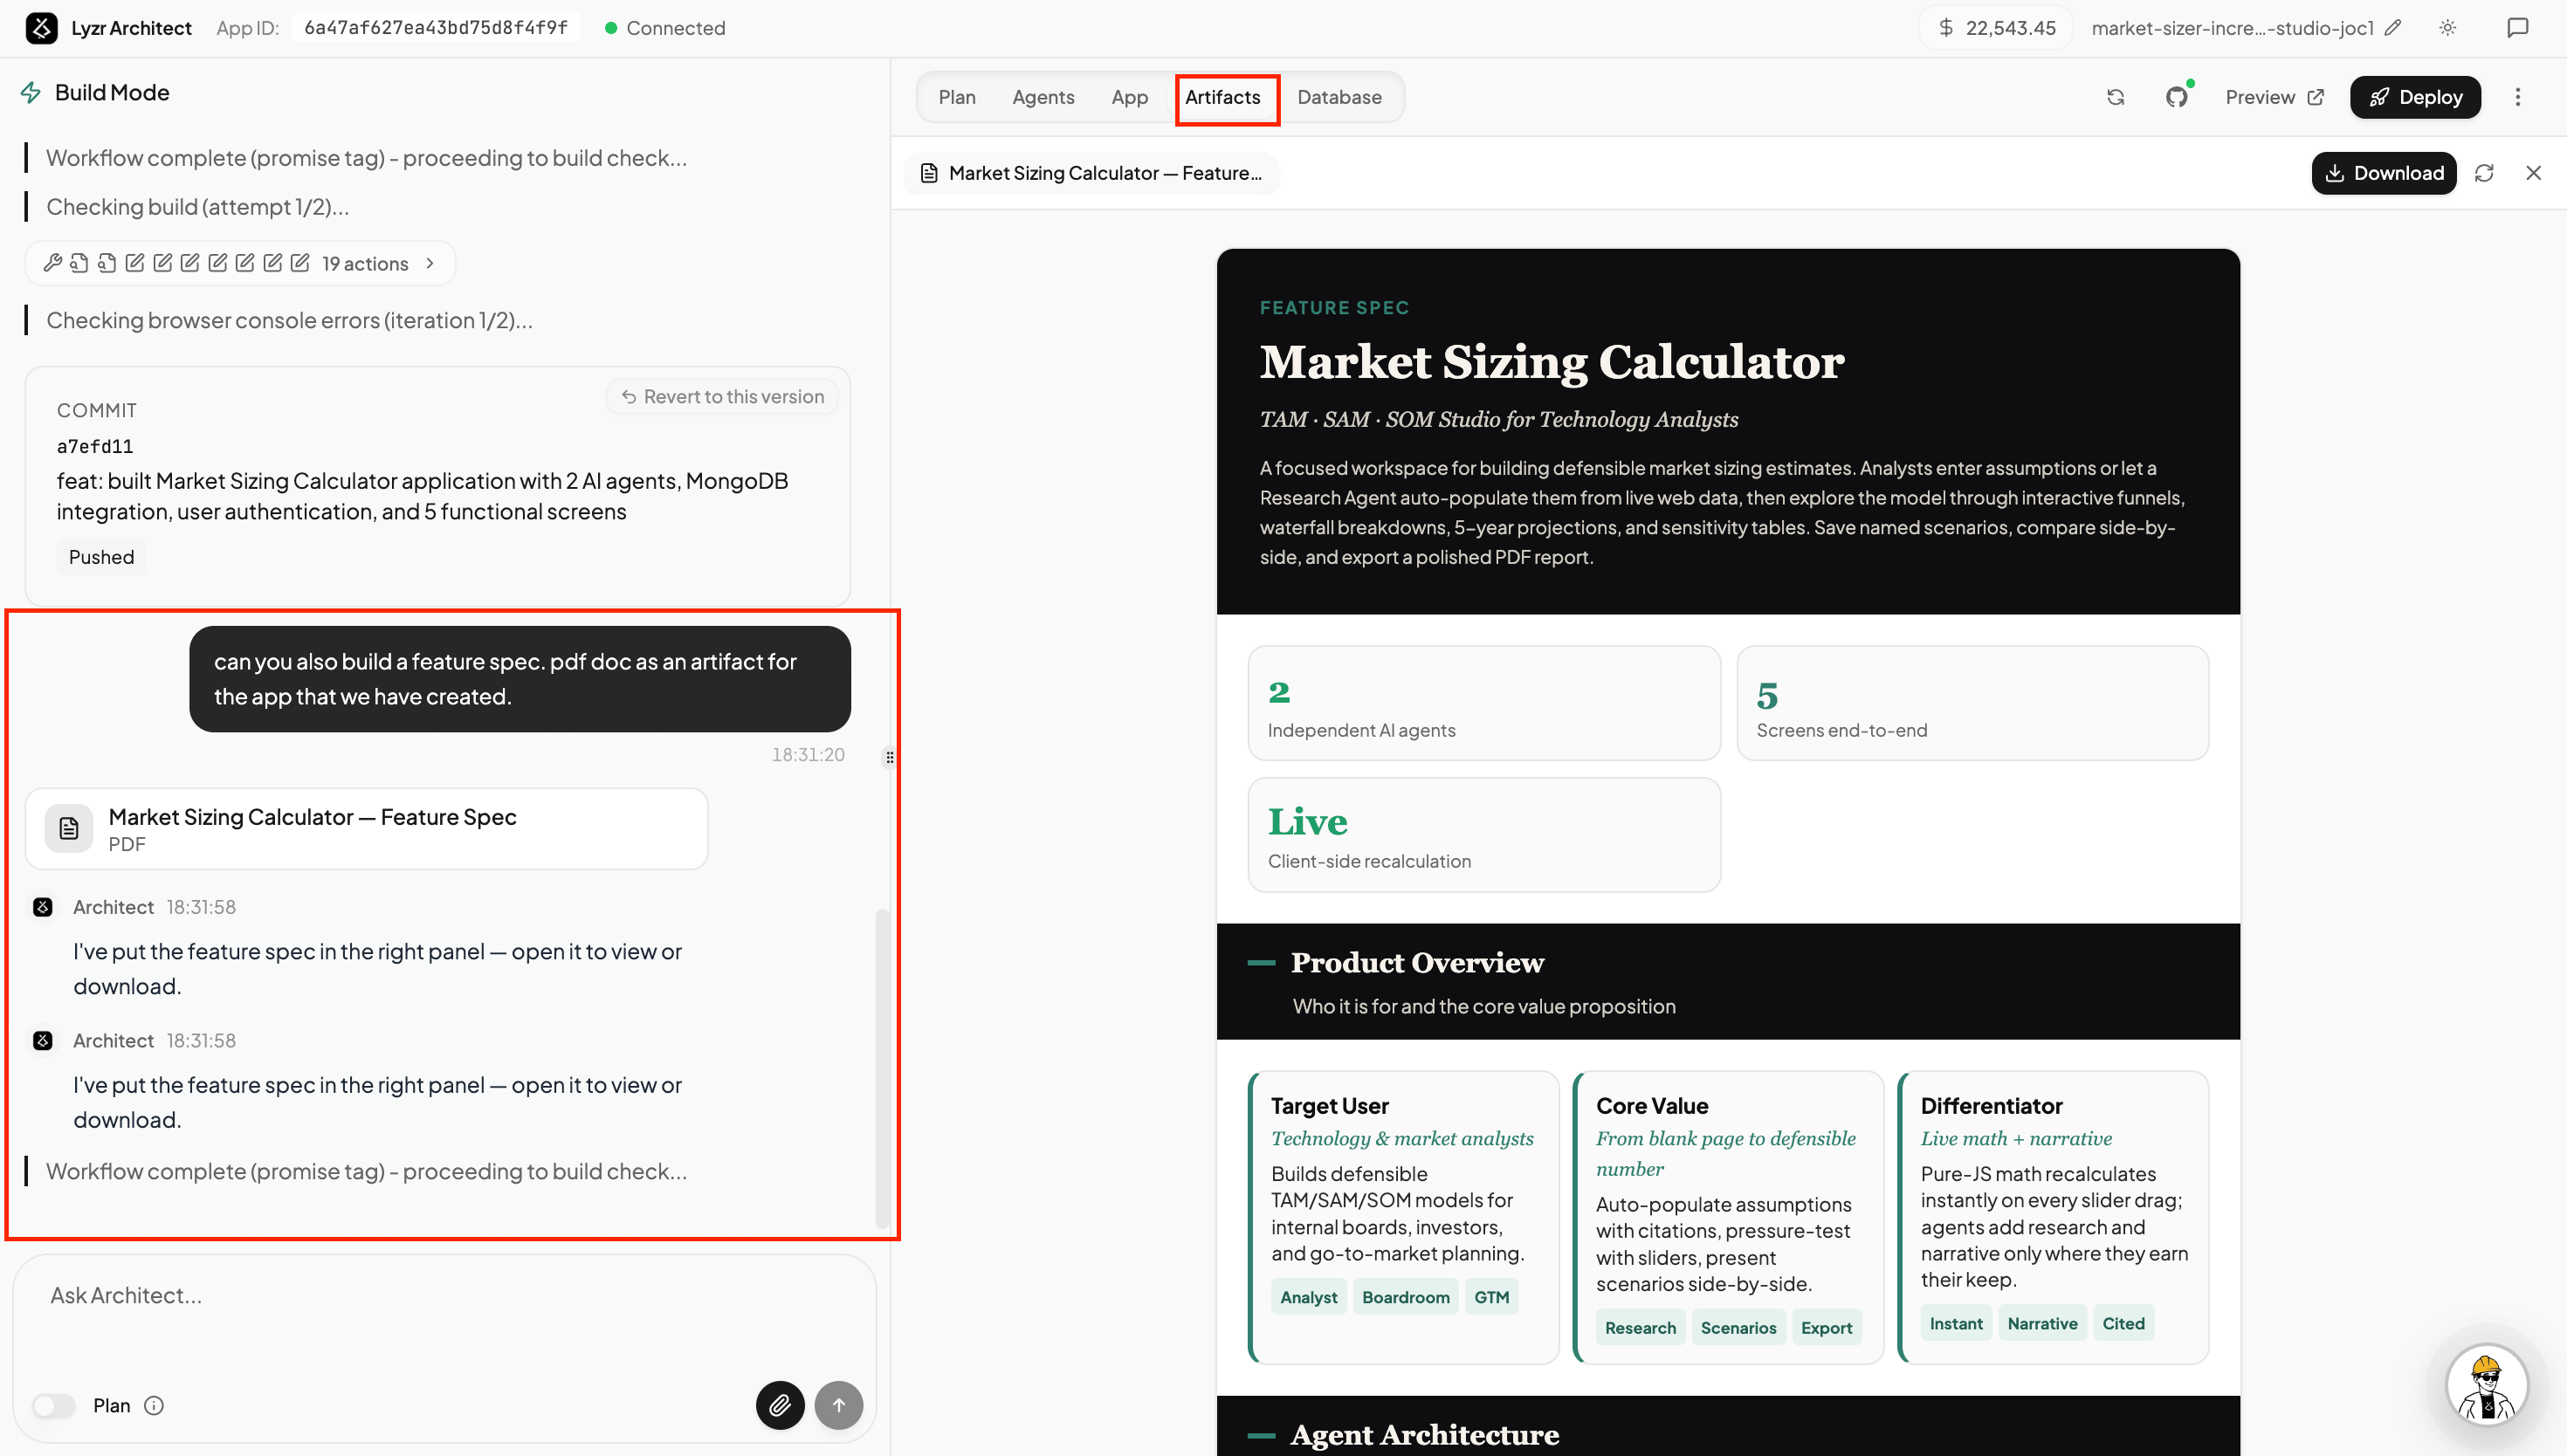Open the chat bubble icon in header
2567x1456 pixels.
[2518, 28]
